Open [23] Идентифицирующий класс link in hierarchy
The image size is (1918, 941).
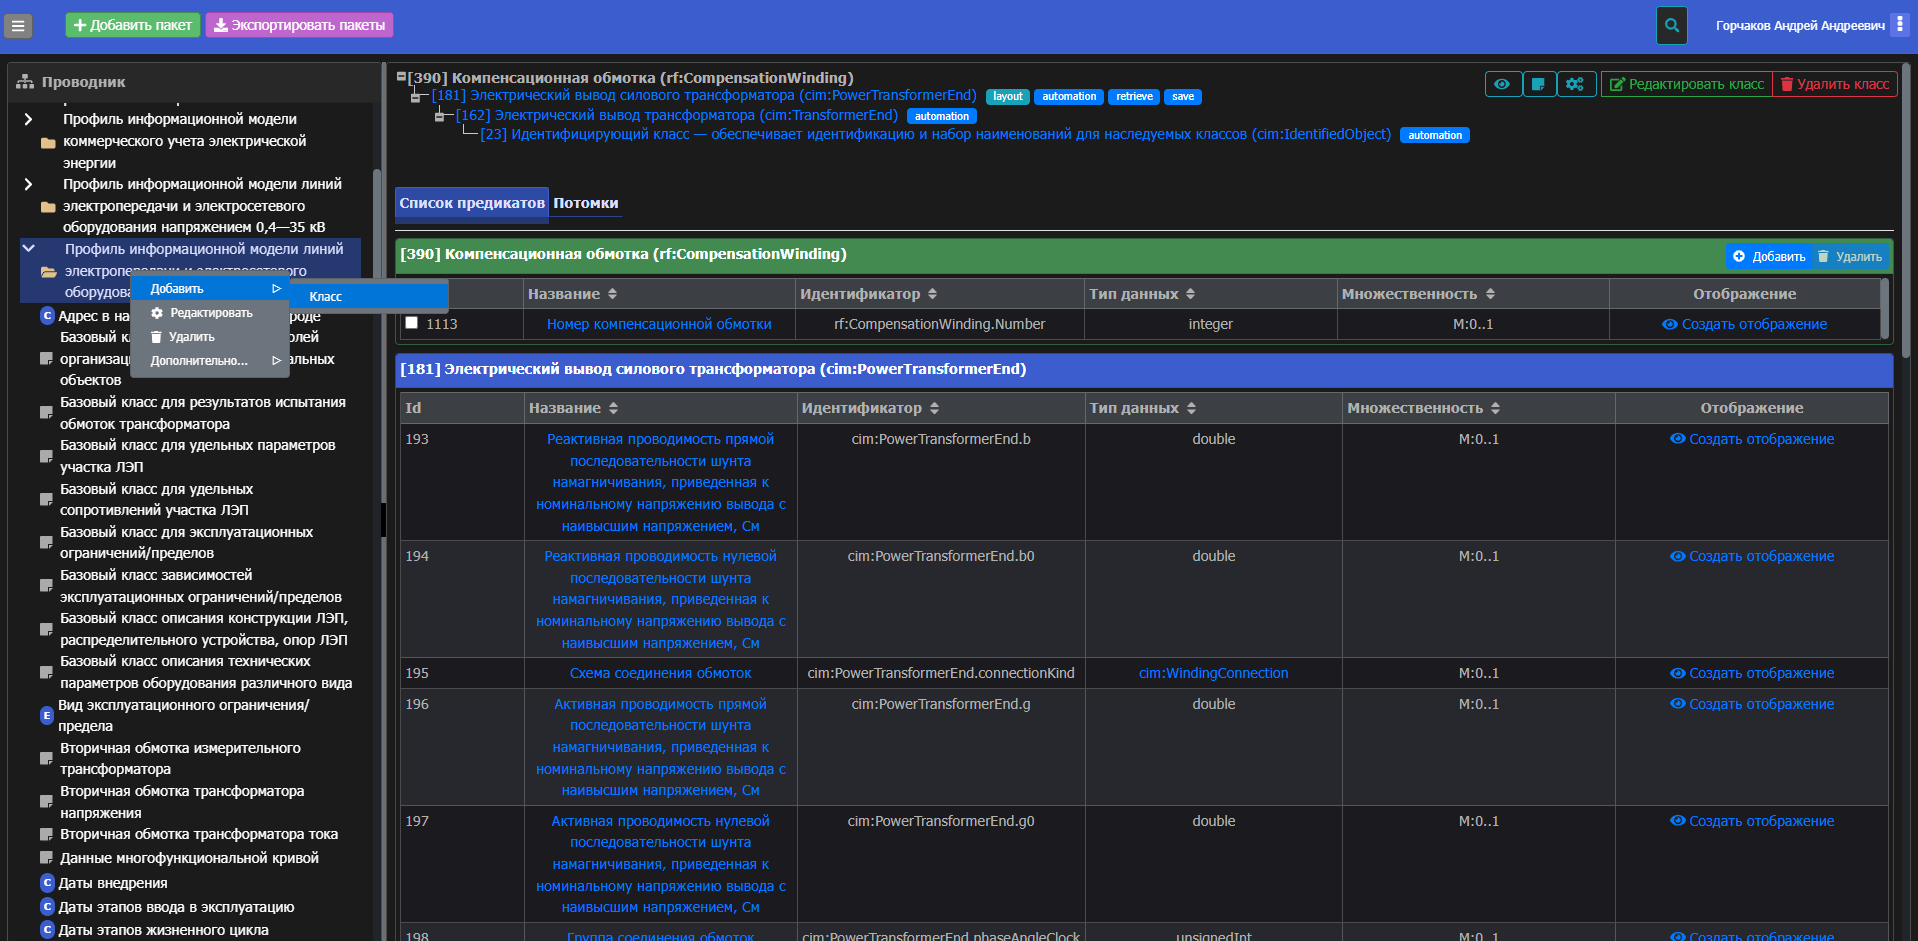[935, 134]
